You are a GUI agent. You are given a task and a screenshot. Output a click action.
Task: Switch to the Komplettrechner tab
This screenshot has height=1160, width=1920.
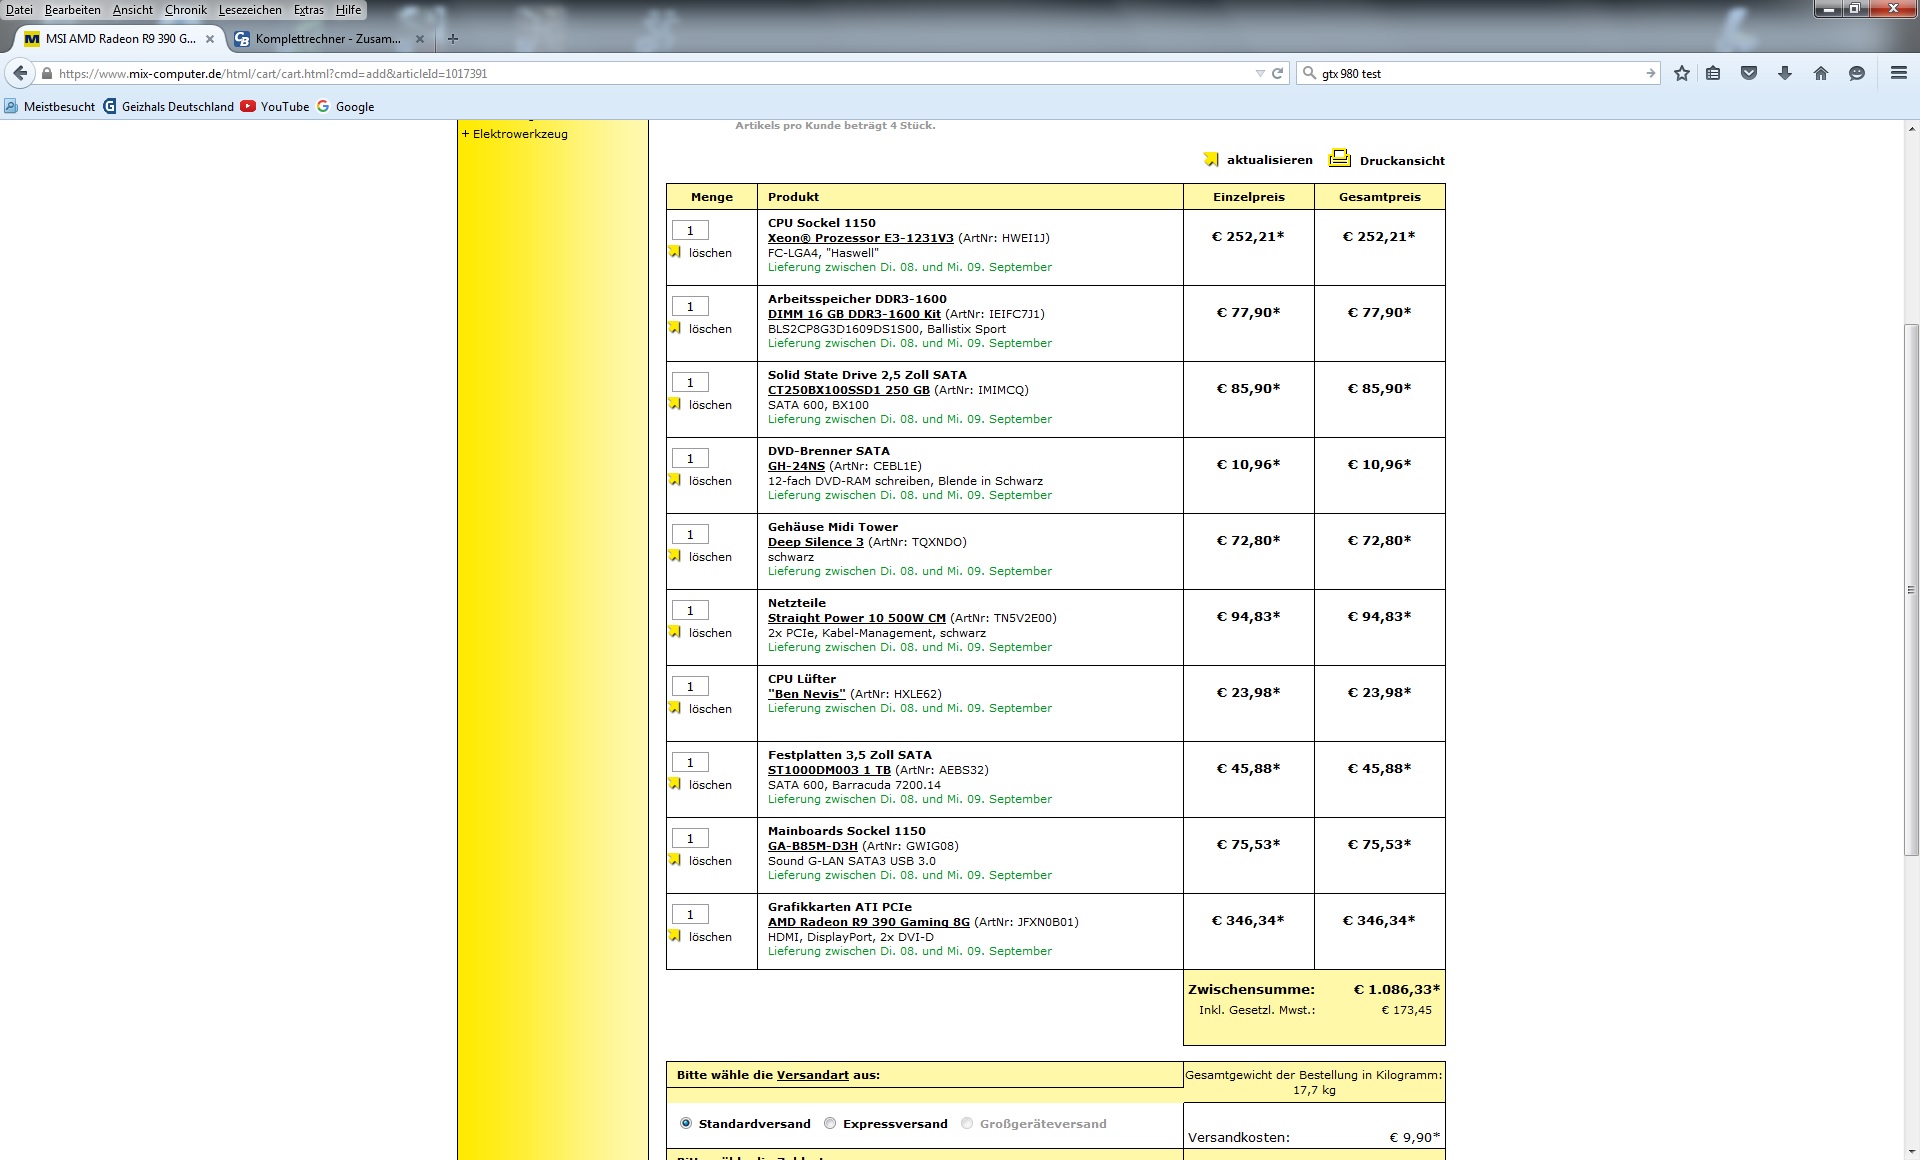pos(327,39)
